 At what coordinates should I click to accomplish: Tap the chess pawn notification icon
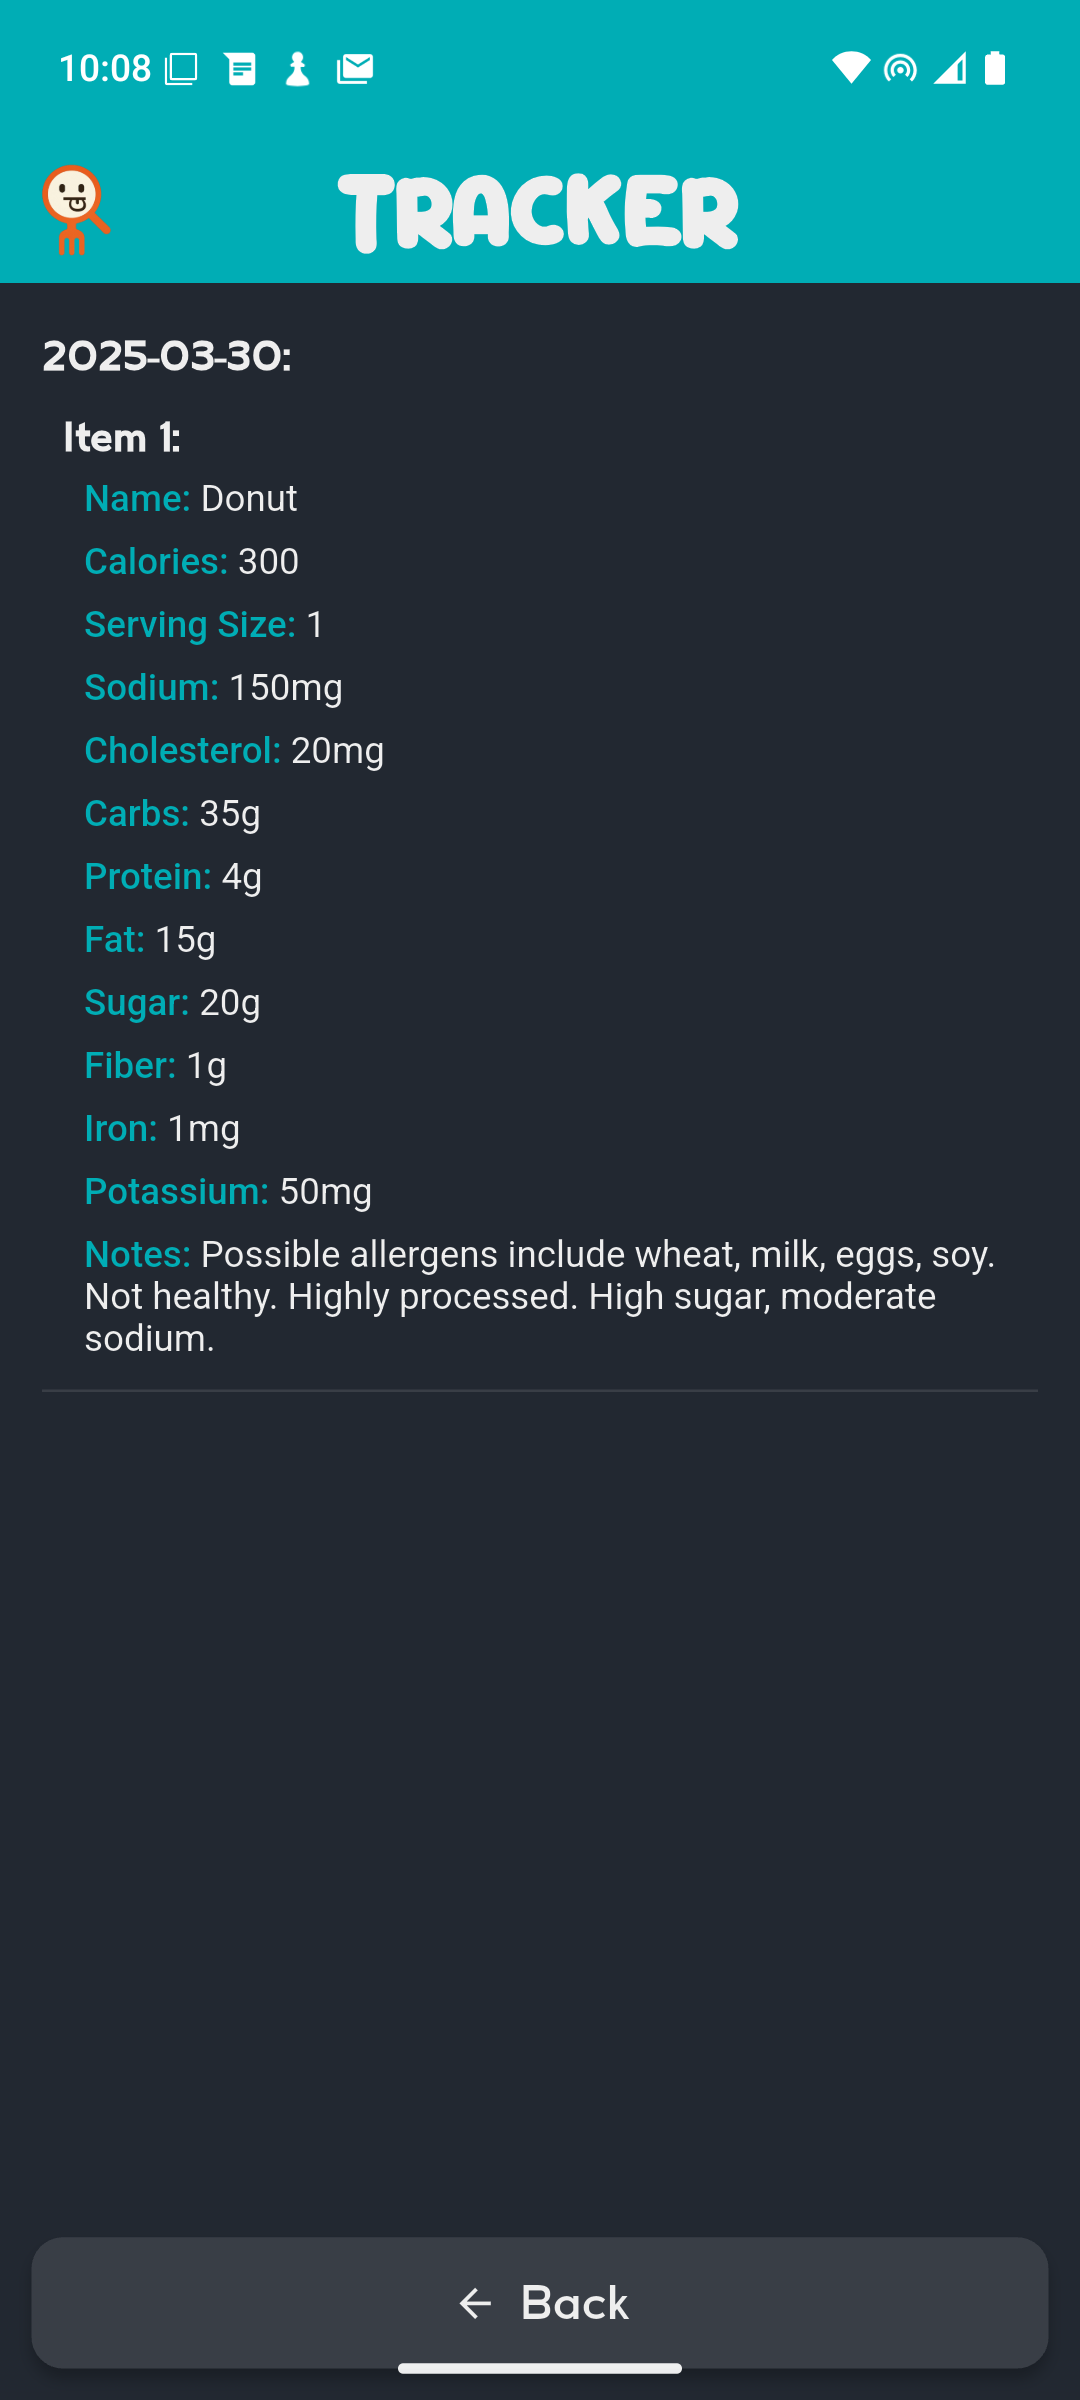click(x=297, y=67)
